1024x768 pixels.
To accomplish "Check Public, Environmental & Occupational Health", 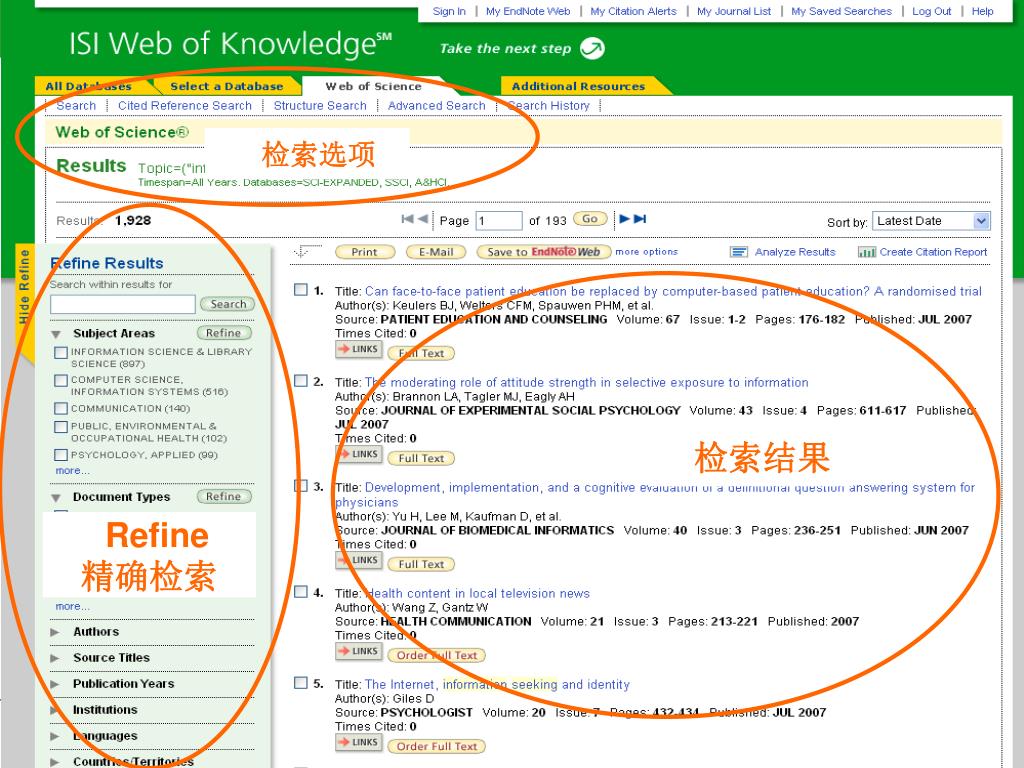I will point(61,426).
